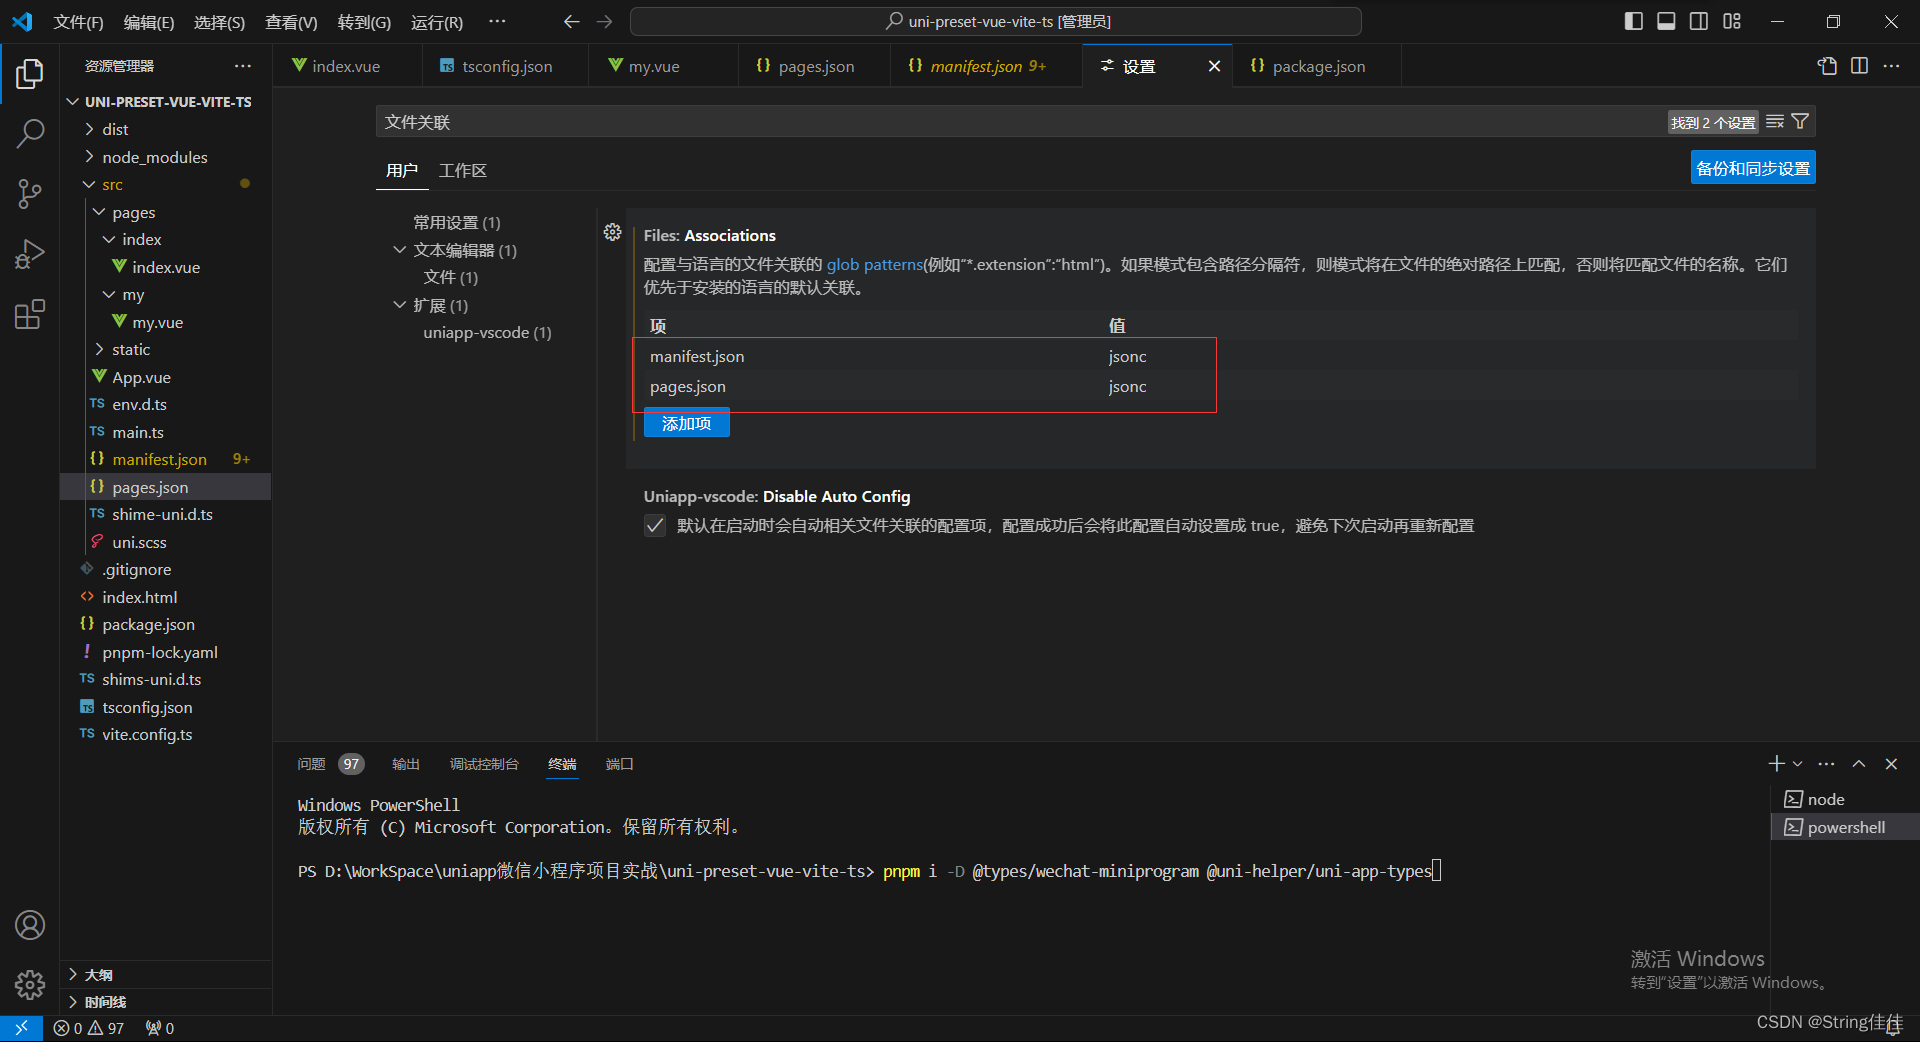The width and height of the screenshot is (1920, 1042).
Task: Click the 备份和同步设置 button
Action: (x=1752, y=167)
